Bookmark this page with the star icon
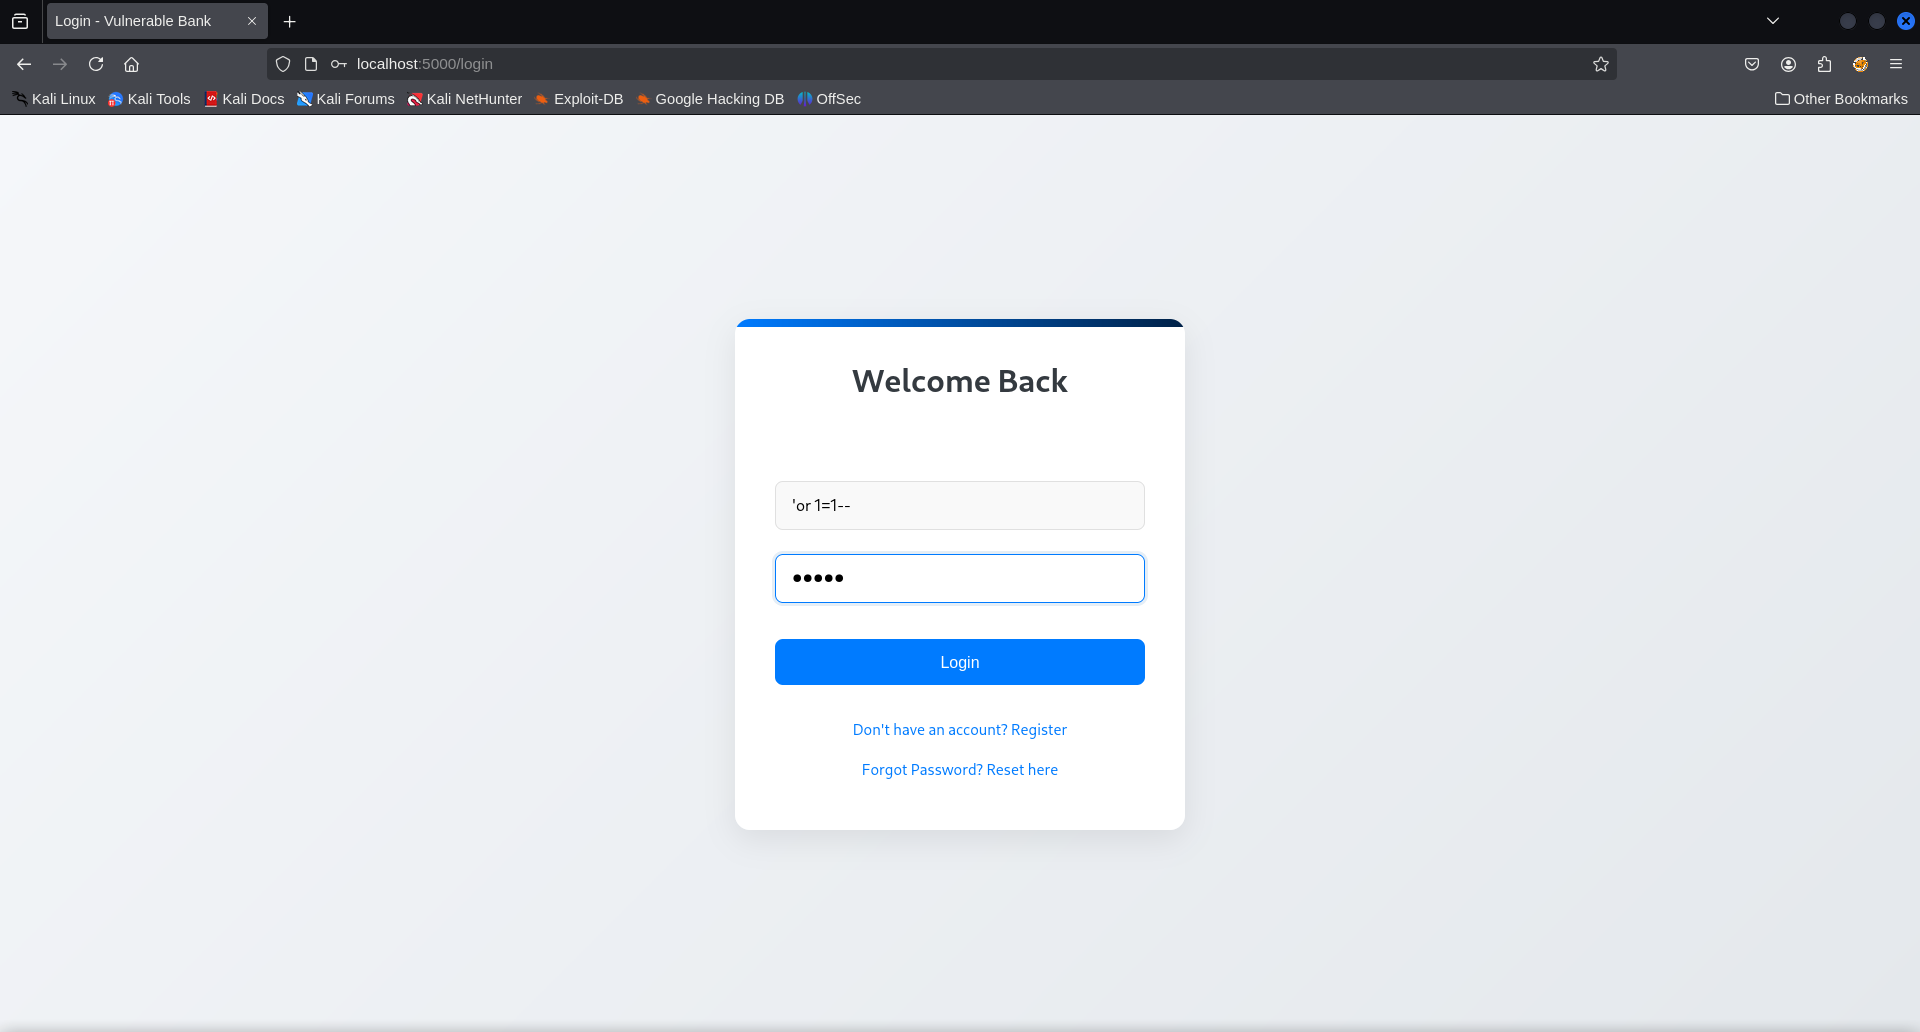 pyautogui.click(x=1601, y=63)
